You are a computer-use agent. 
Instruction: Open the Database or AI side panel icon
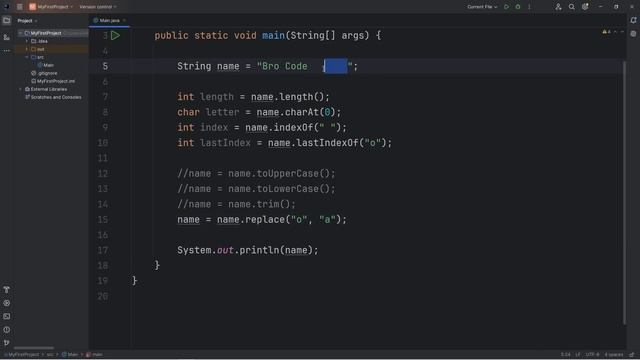click(x=633, y=34)
